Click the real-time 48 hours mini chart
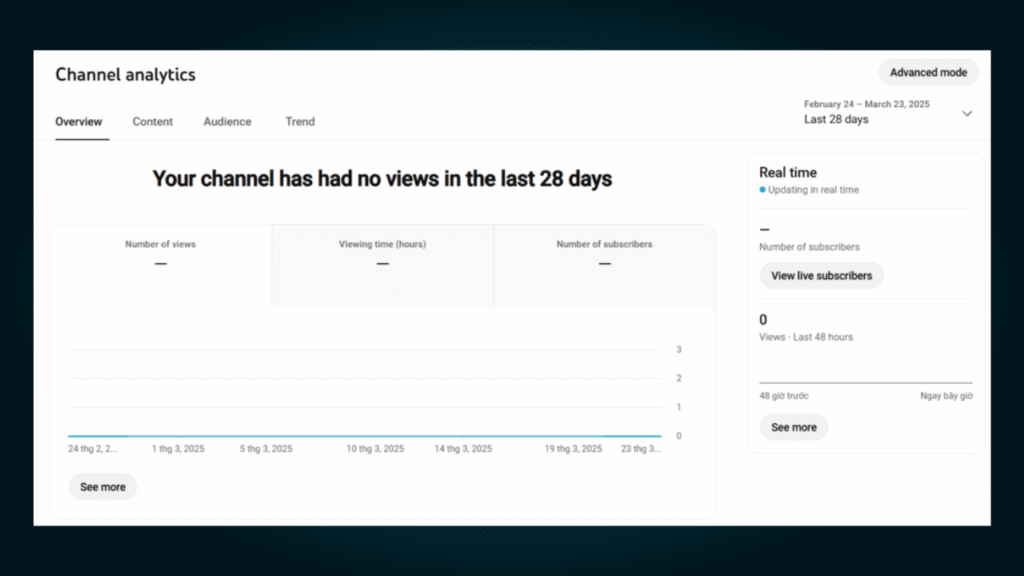Screen dimensions: 1024x576 pyautogui.click(x=865, y=370)
